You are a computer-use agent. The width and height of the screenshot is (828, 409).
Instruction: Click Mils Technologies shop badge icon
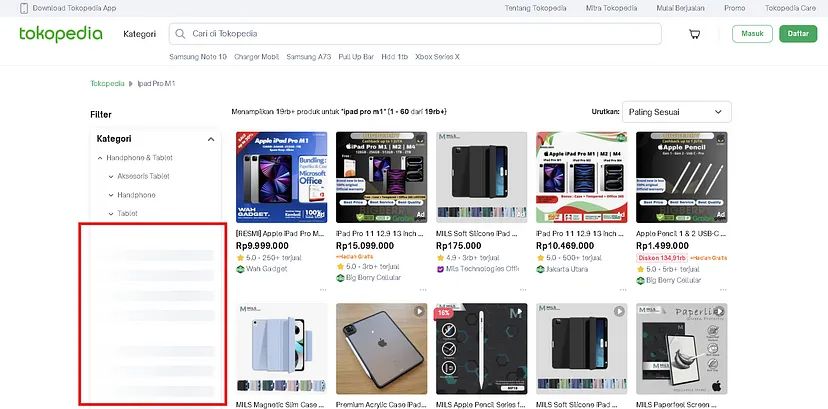(440, 269)
